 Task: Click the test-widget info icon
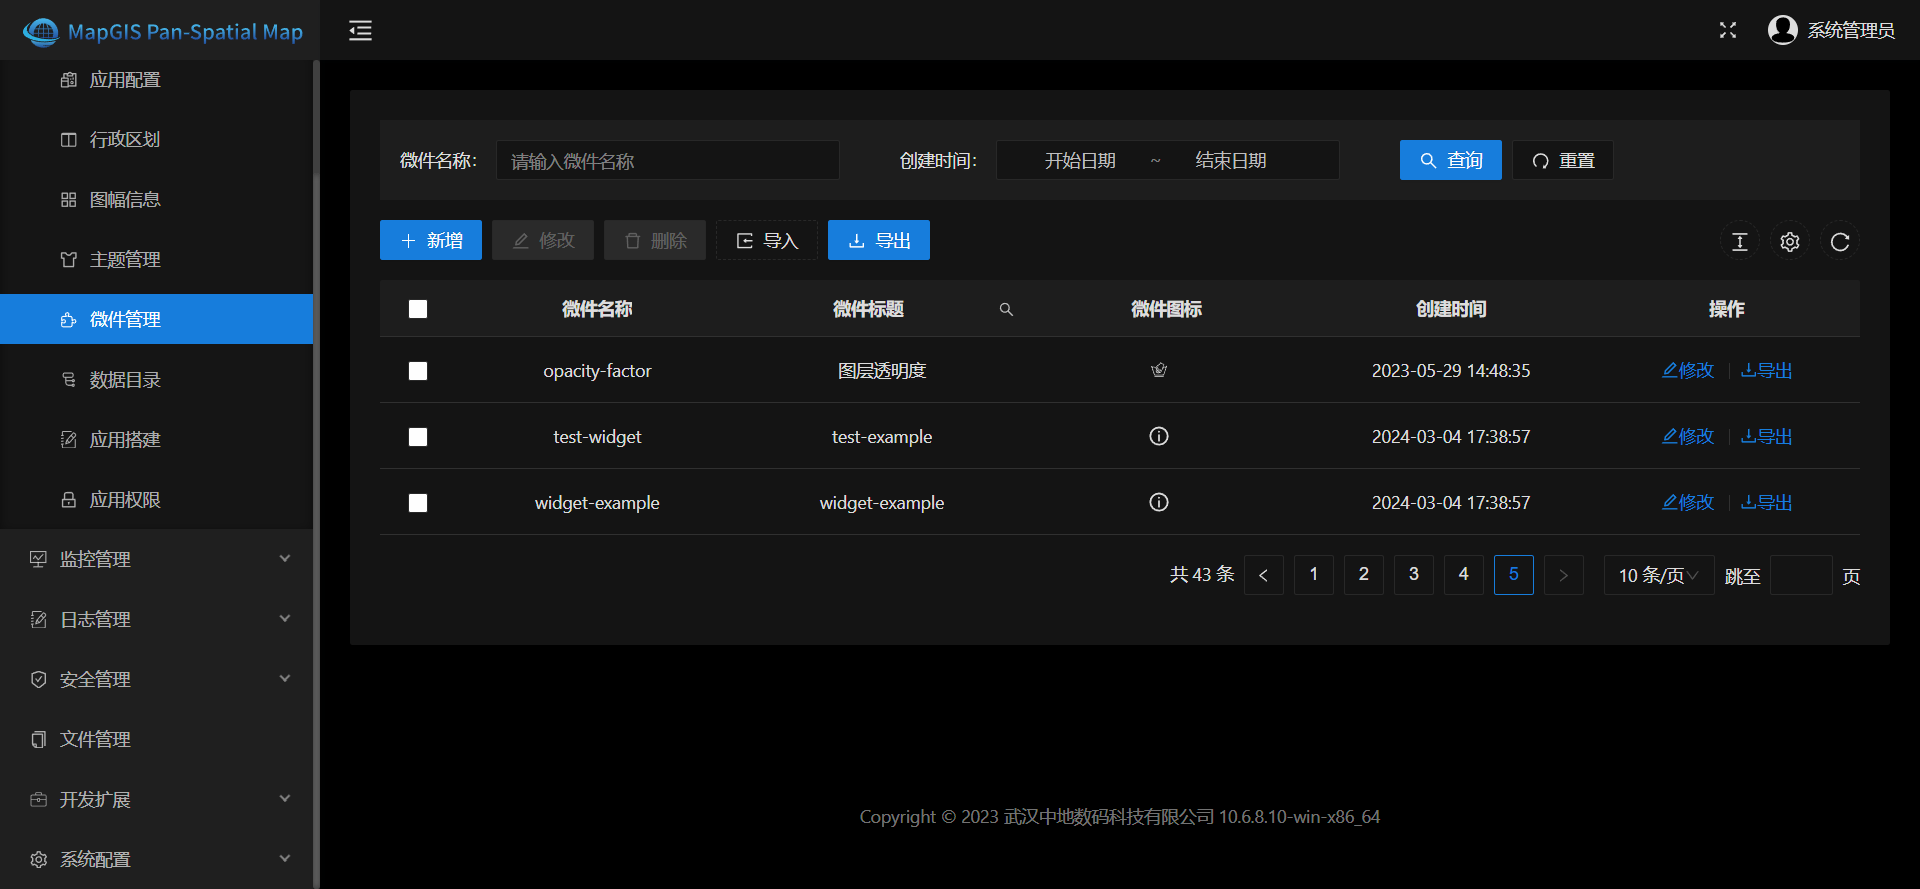pos(1159,436)
